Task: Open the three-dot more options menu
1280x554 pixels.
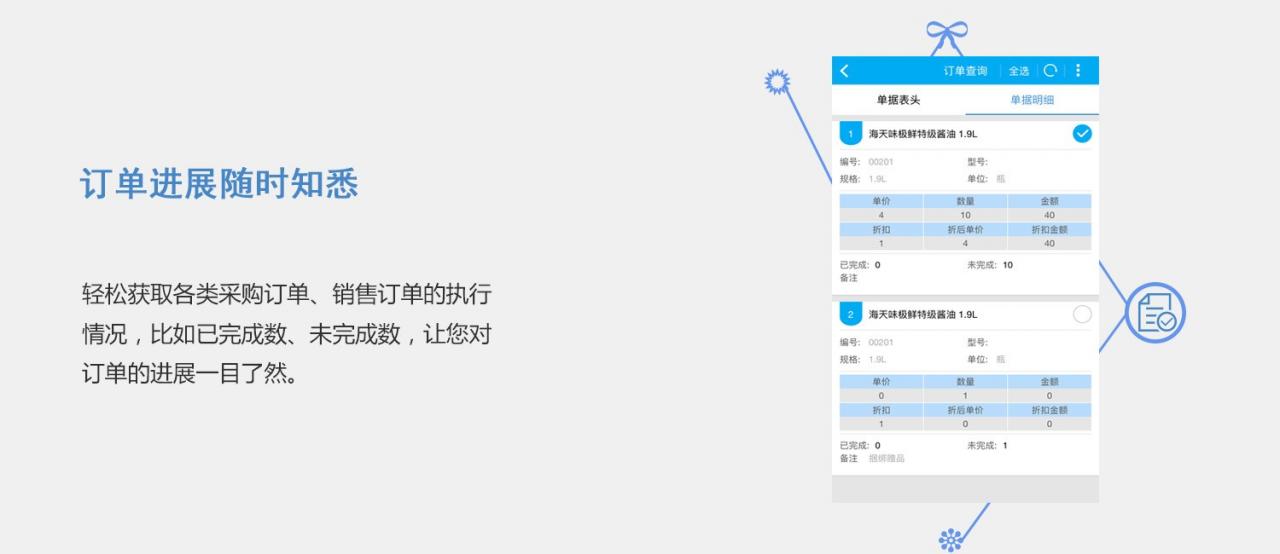Action: pyautogui.click(x=1078, y=71)
